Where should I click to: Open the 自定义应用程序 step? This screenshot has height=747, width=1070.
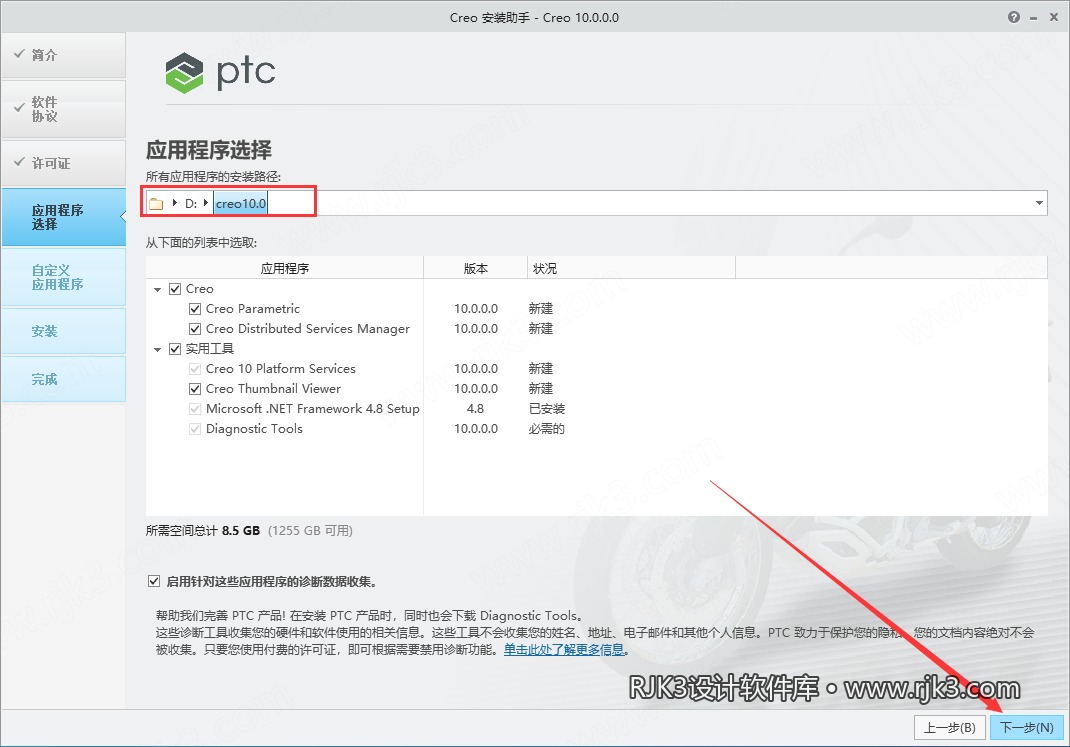pos(63,277)
